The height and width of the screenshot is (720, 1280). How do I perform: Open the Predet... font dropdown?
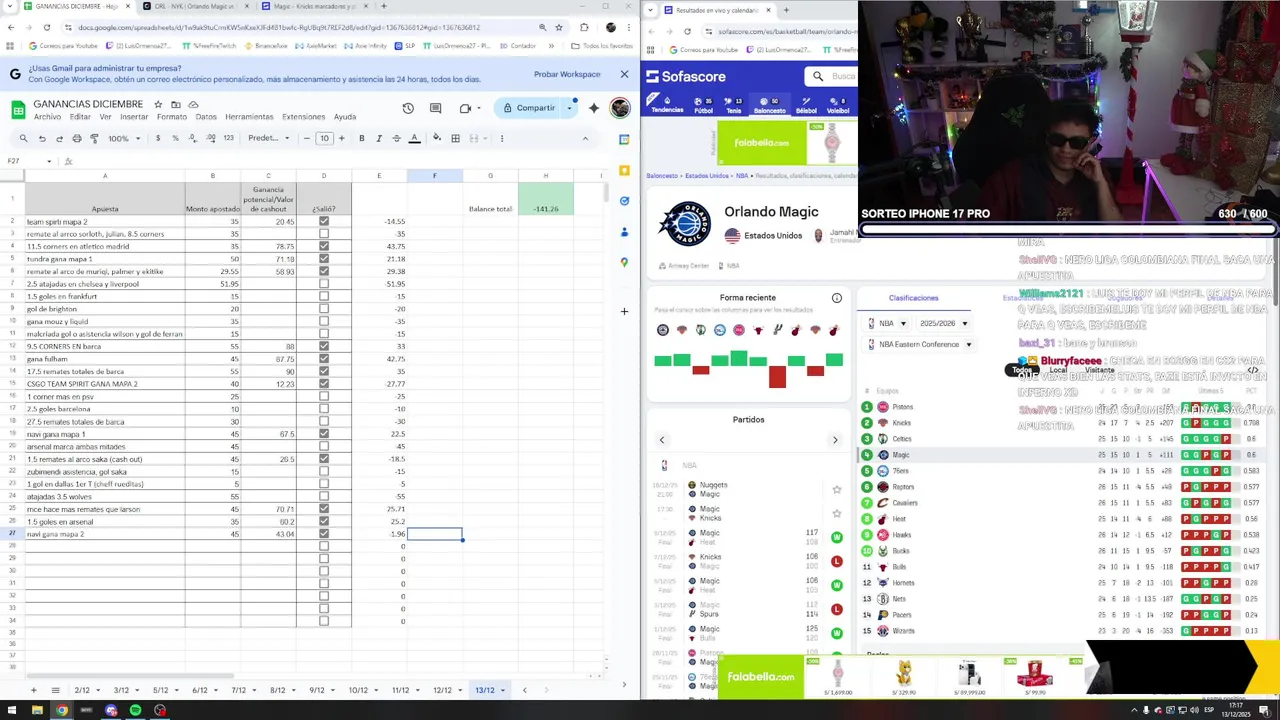pos(268,138)
